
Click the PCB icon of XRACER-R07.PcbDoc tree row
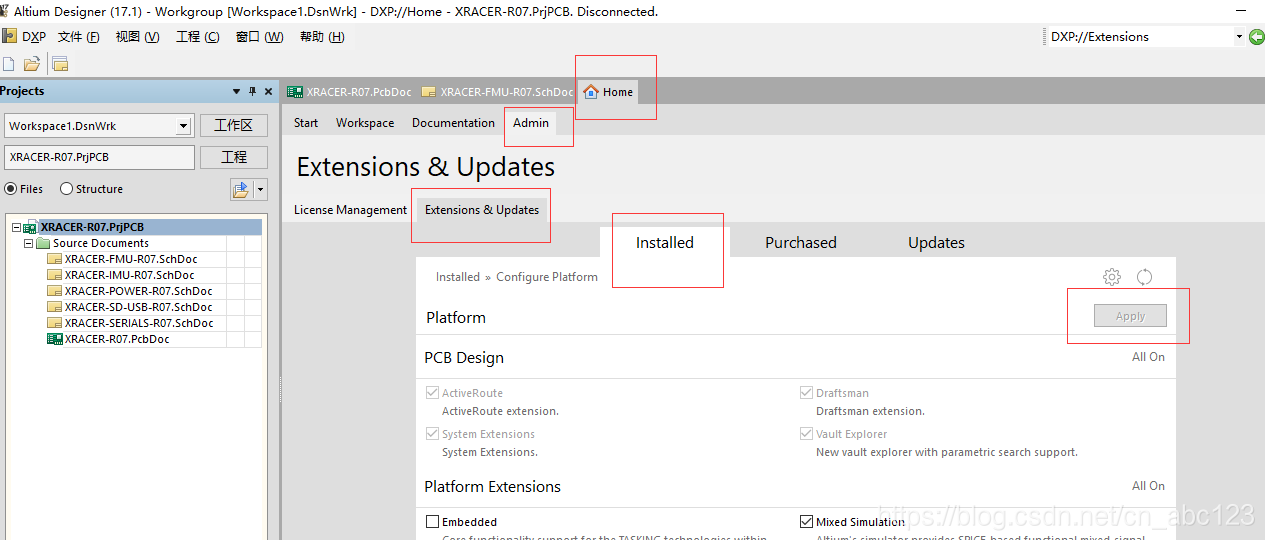(55, 339)
